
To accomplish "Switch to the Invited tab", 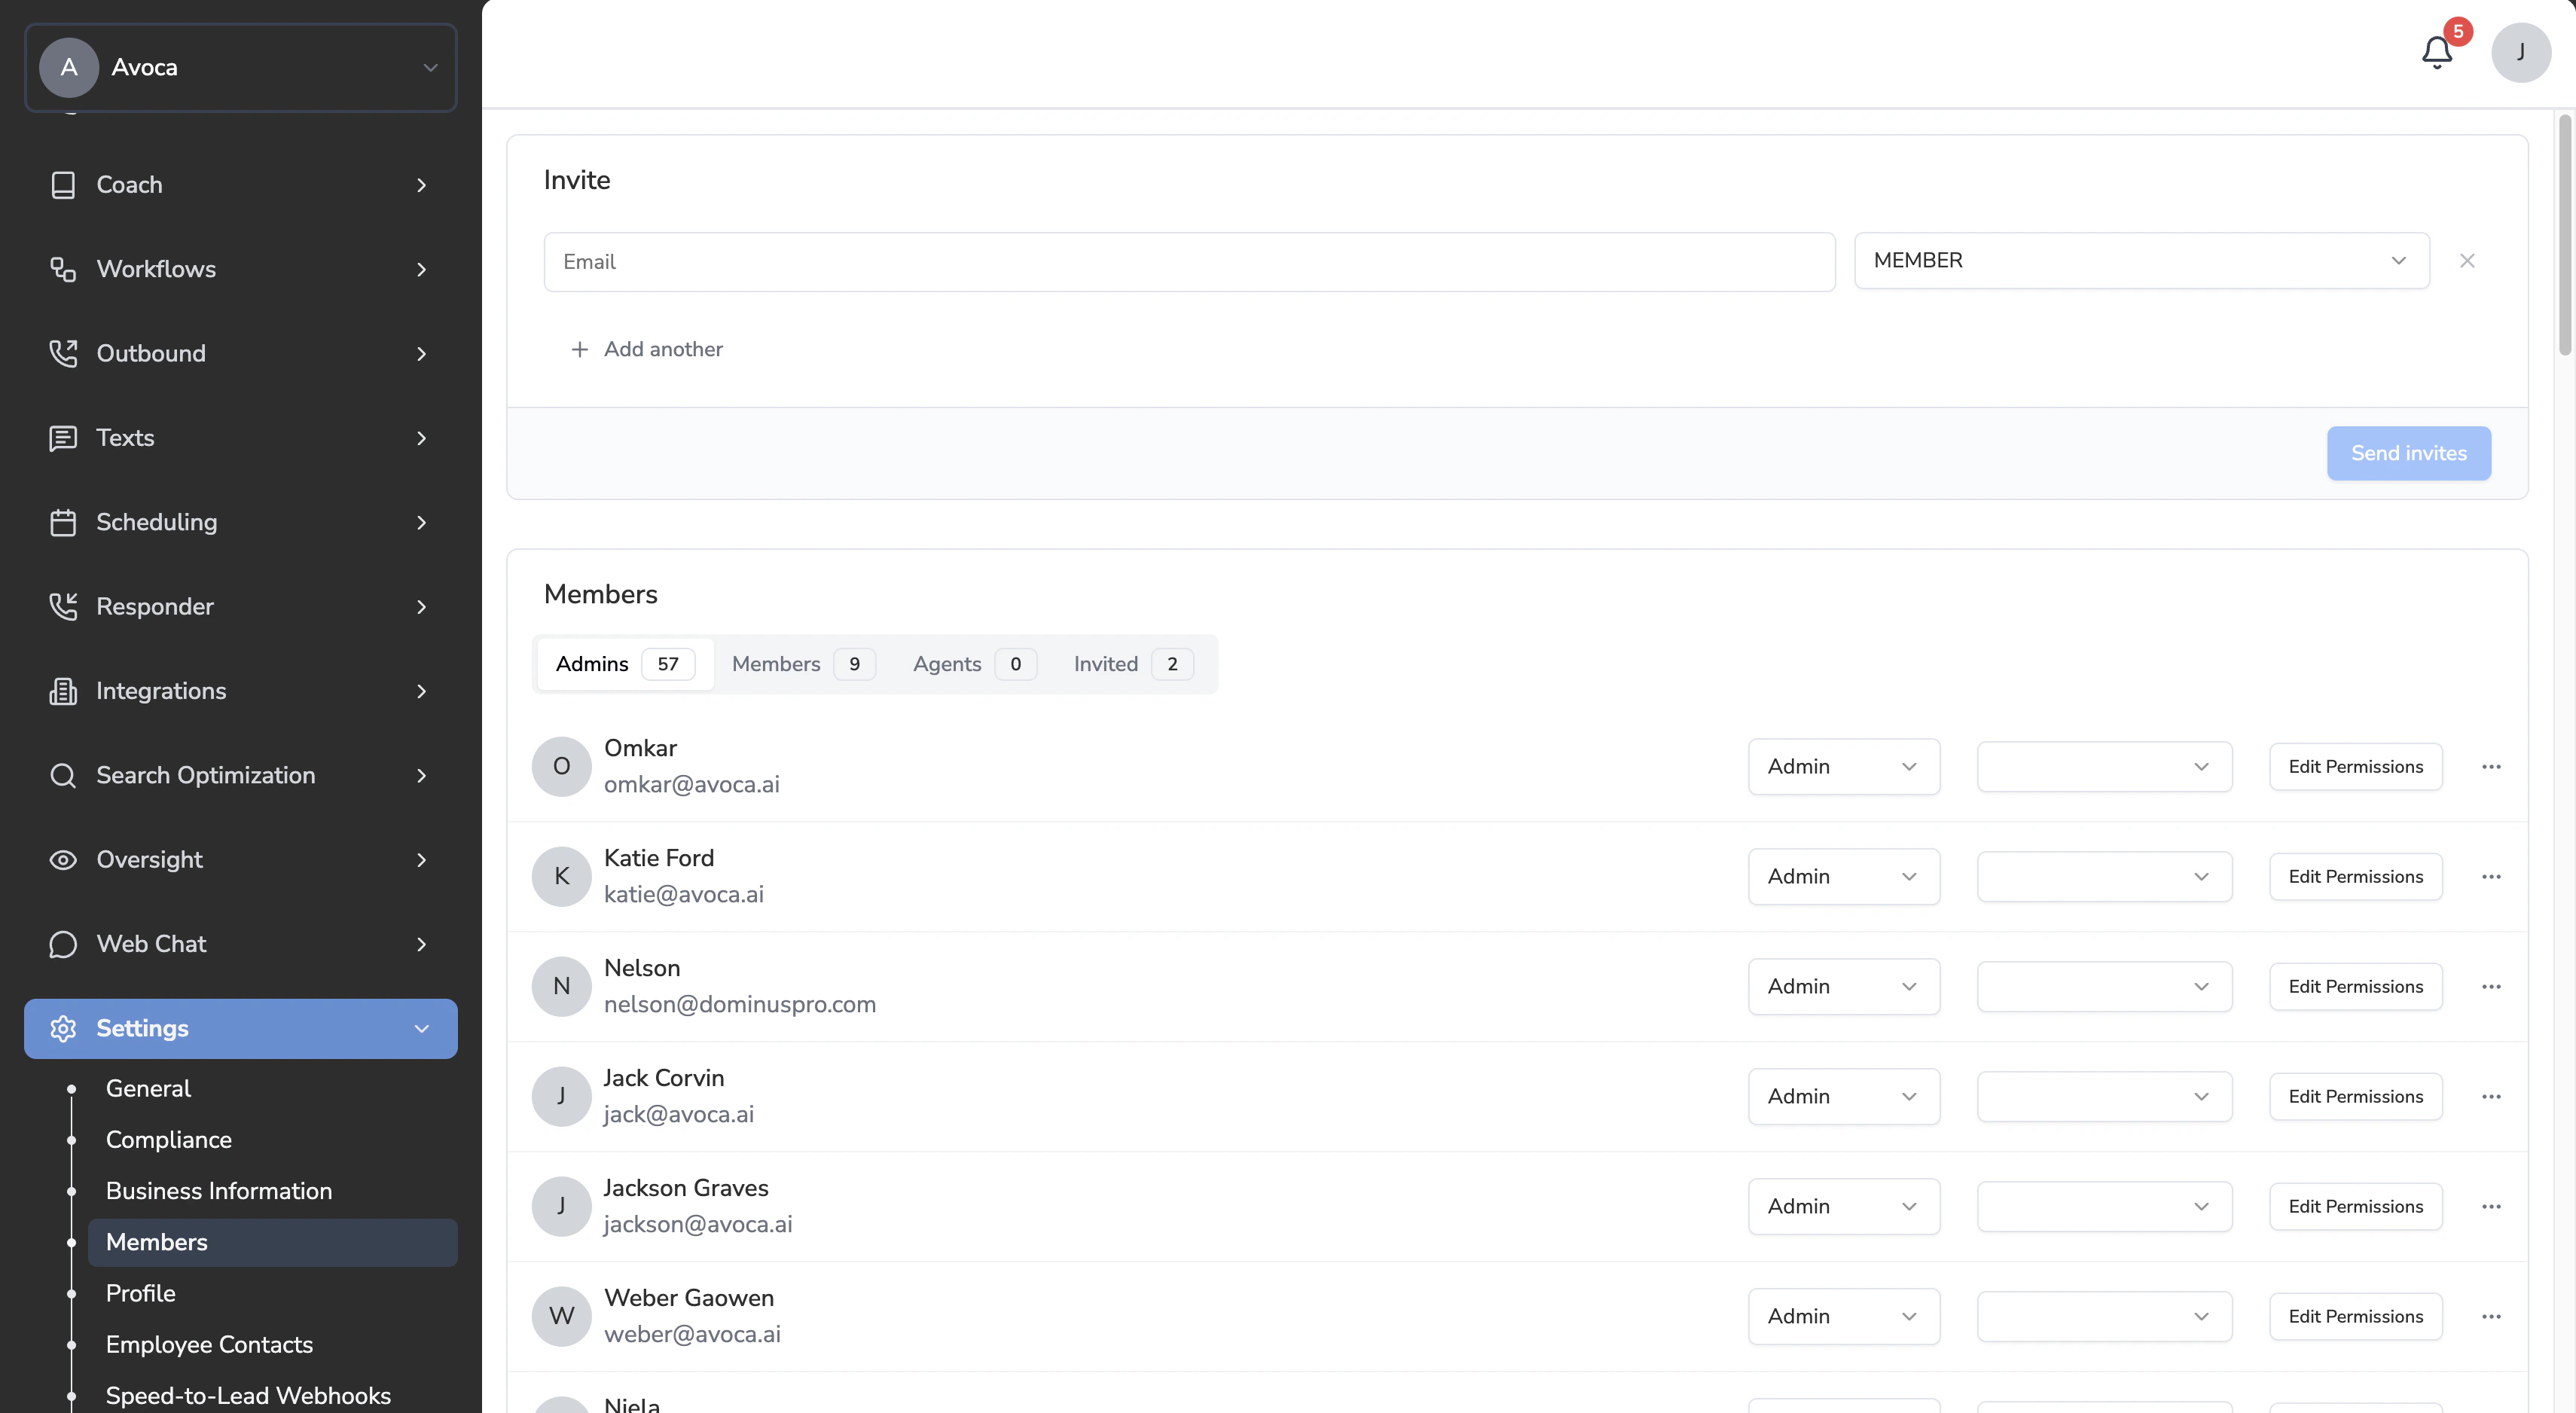I will [x=1131, y=664].
